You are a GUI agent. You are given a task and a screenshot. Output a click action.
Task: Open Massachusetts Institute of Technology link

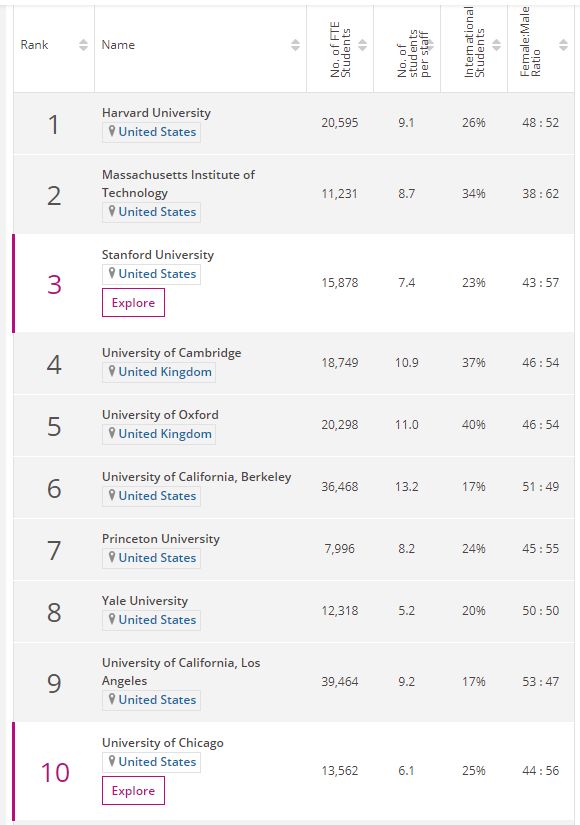click(x=178, y=184)
